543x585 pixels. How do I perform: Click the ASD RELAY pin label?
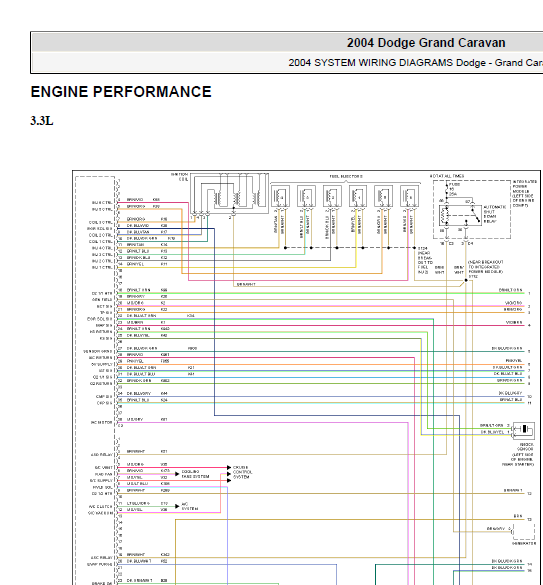[x=101, y=455]
